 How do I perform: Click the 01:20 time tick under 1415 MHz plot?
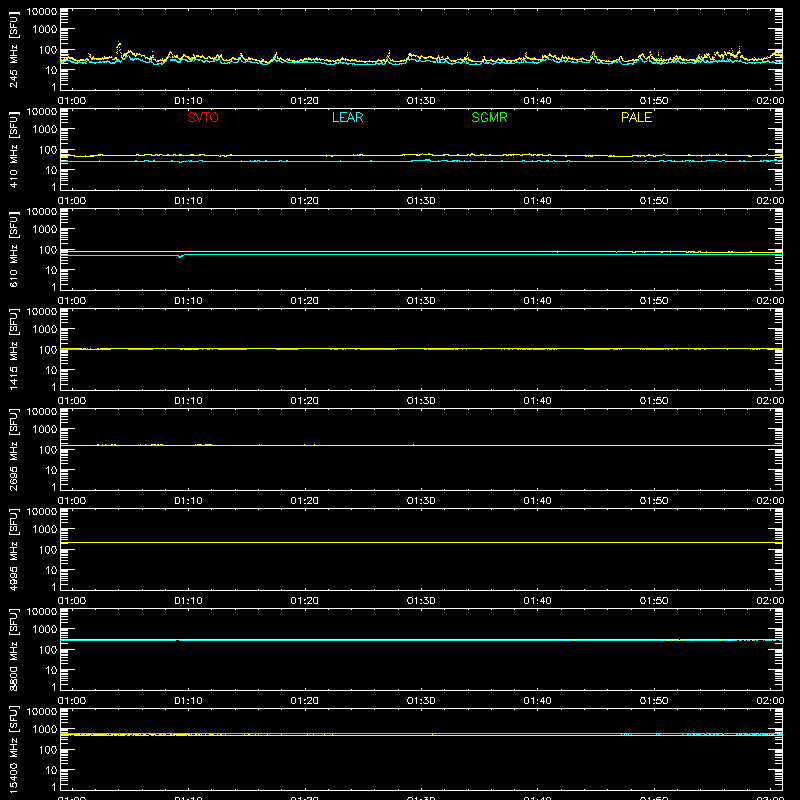tap(305, 401)
